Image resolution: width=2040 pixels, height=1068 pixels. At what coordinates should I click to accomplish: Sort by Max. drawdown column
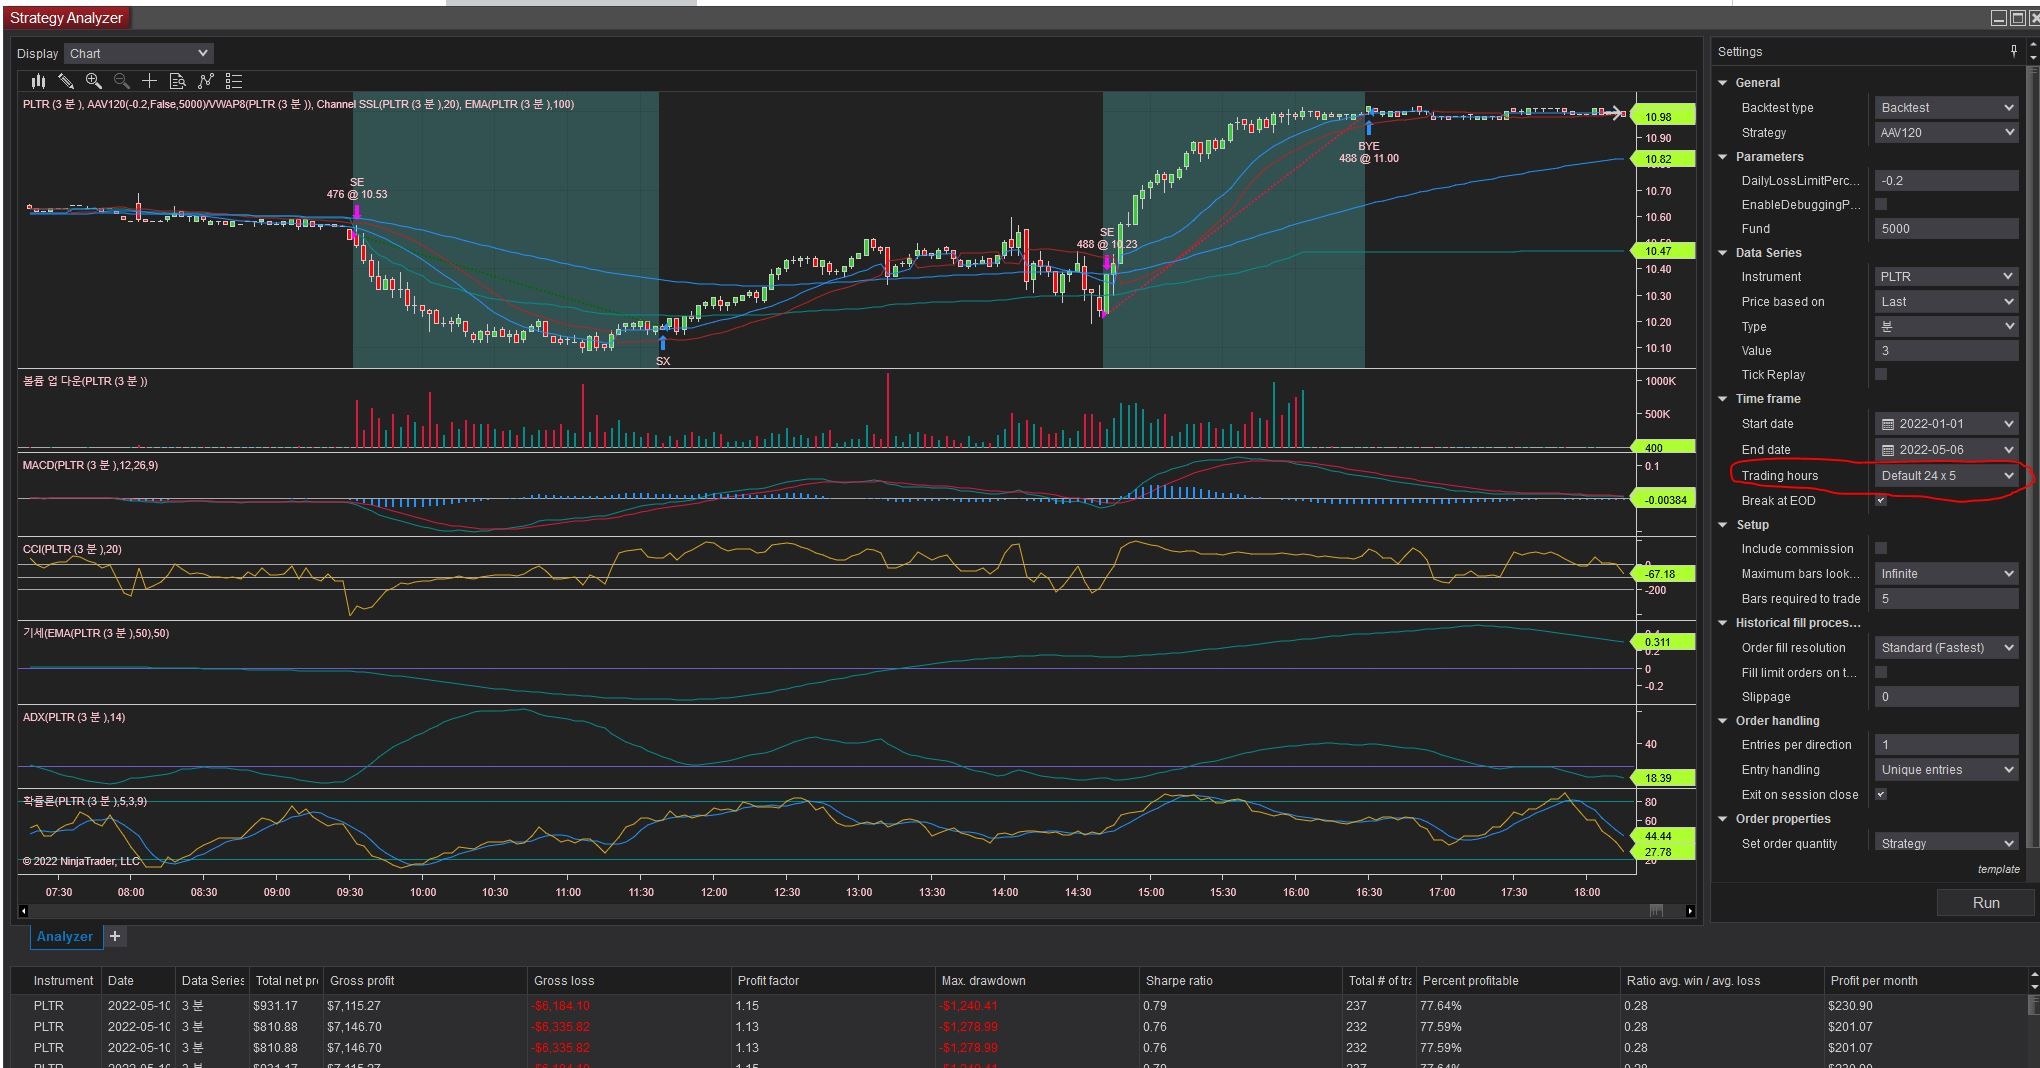tap(1037, 980)
